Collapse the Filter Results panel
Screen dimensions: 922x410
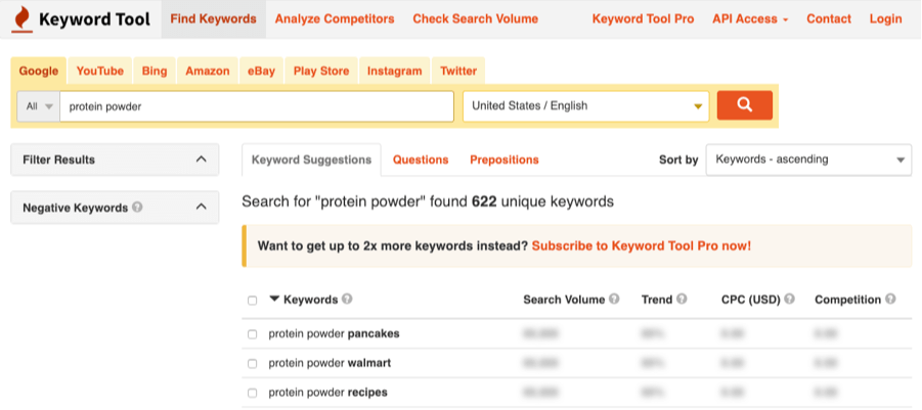coord(201,159)
